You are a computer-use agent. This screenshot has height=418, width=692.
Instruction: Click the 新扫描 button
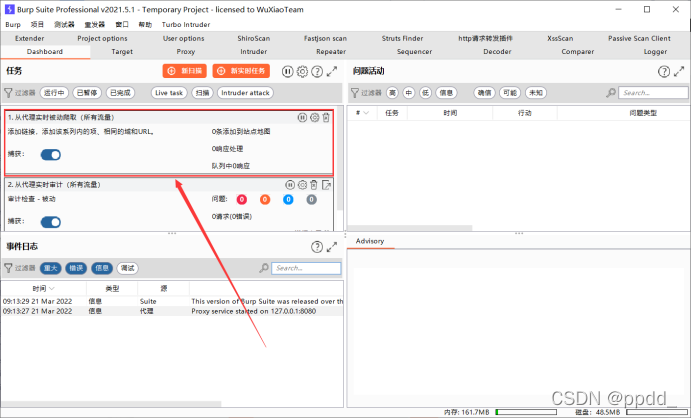click(184, 71)
